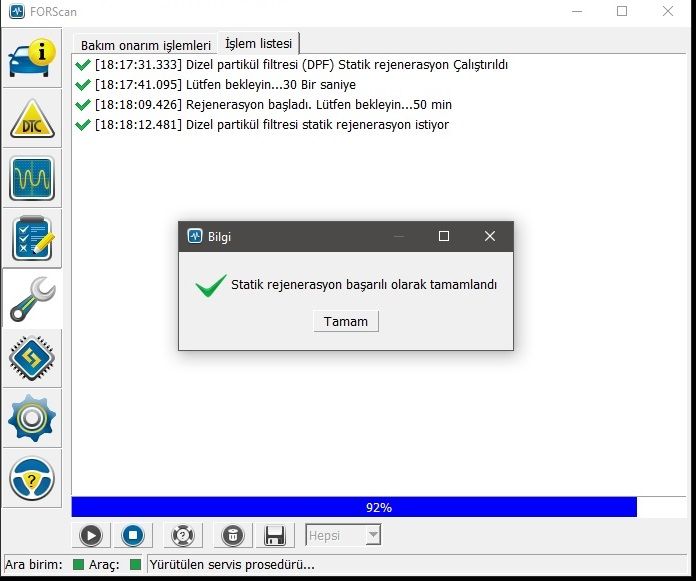
Task: Click the FORScan title bar app icon
Action: 17,12
